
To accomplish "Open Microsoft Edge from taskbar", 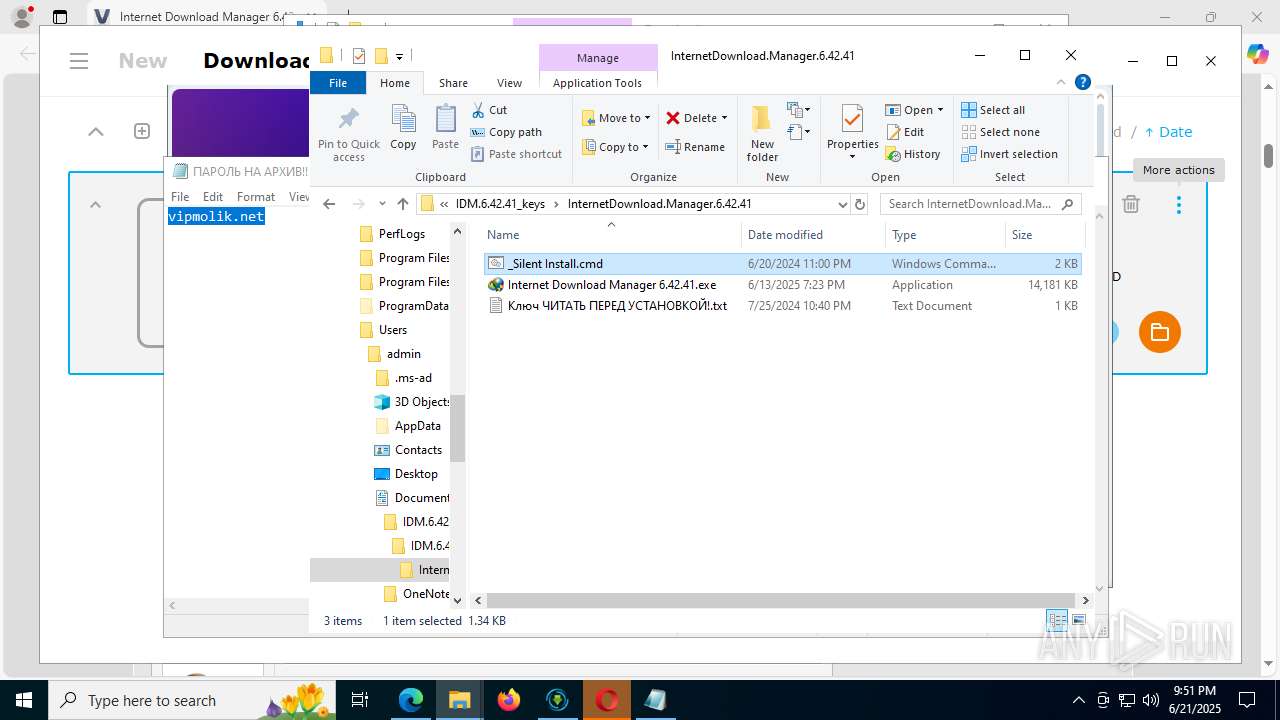I will (x=411, y=700).
